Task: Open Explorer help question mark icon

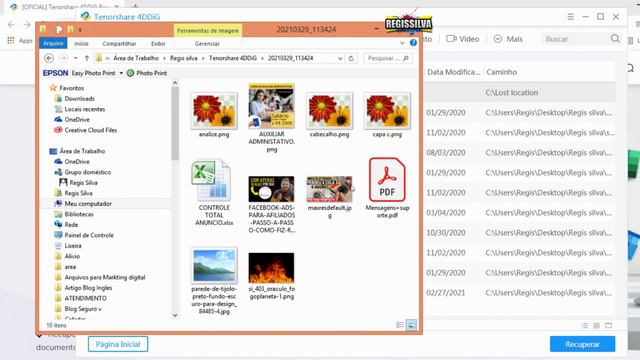Action: click(x=413, y=43)
